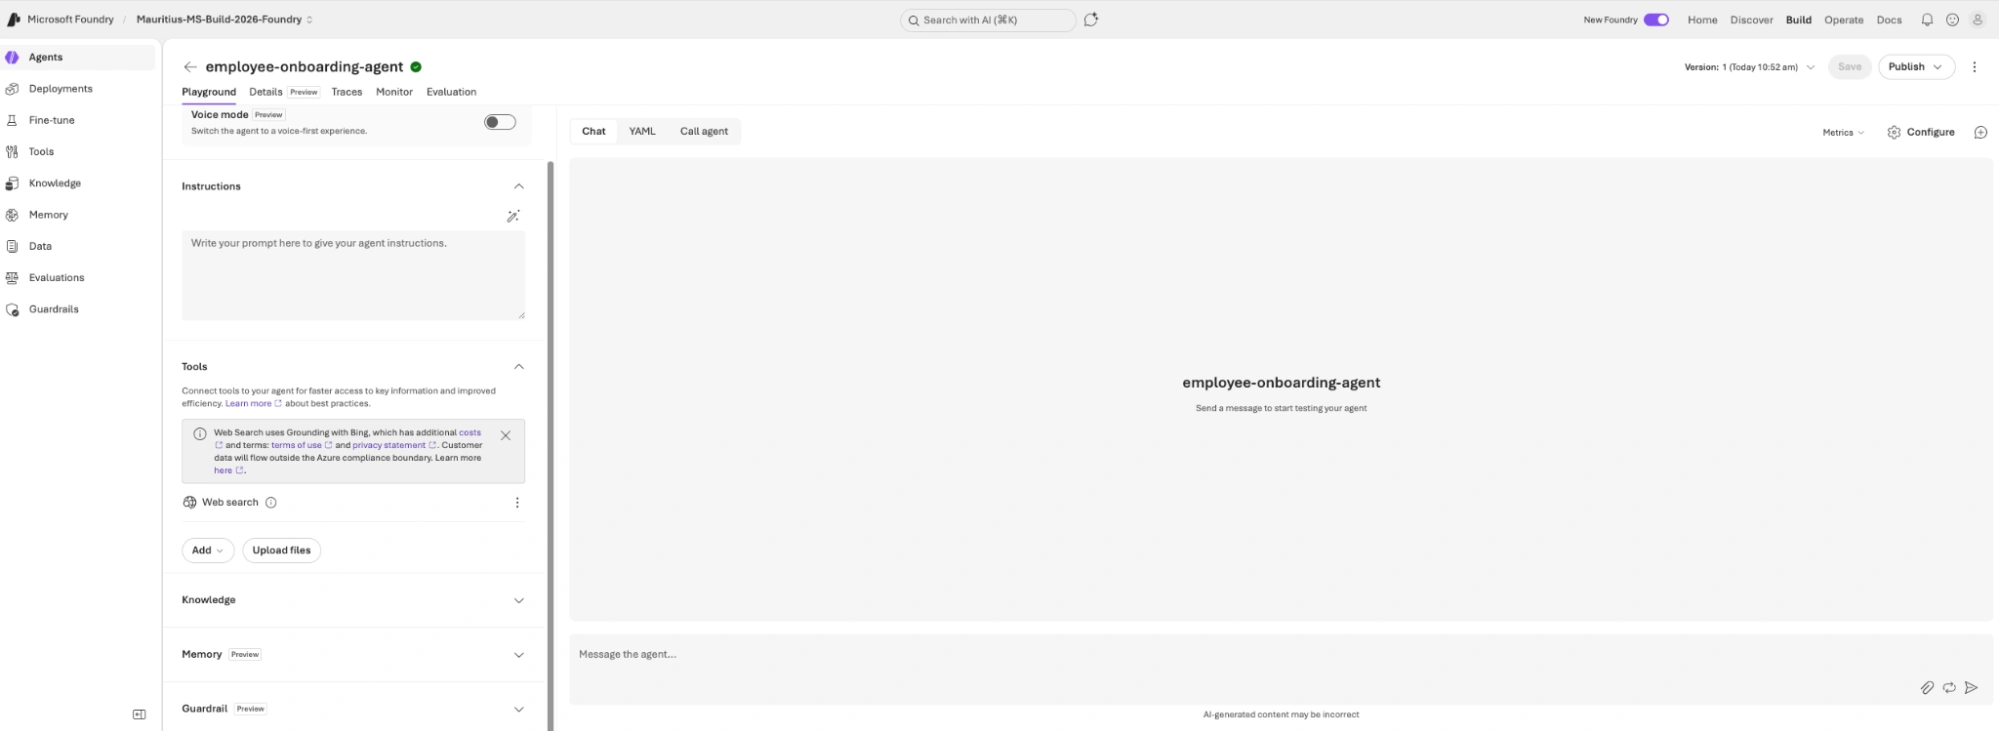
Task: Turn off the New Foundry toggle
Action: coord(1656,20)
